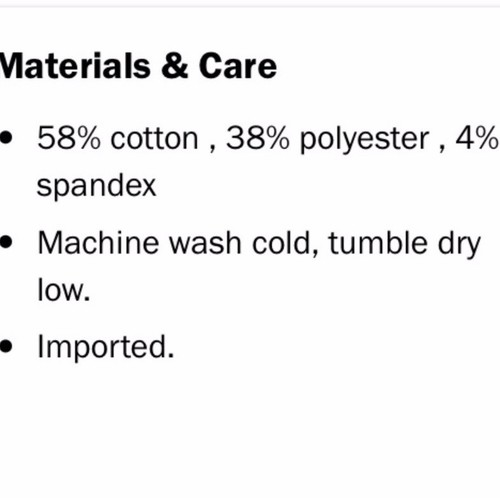Click the word cold
Screen dimensions: 500x498
click(285, 242)
